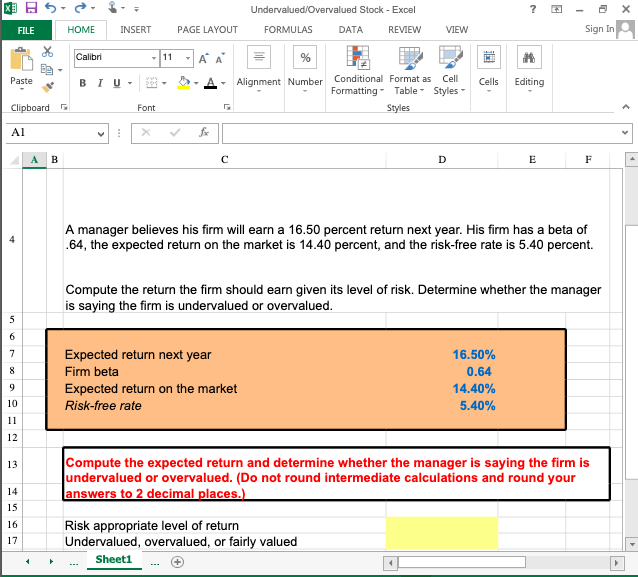Open Conditional Formatting menu
The image size is (638, 577).
pyautogui.click(x=358, y=70)
